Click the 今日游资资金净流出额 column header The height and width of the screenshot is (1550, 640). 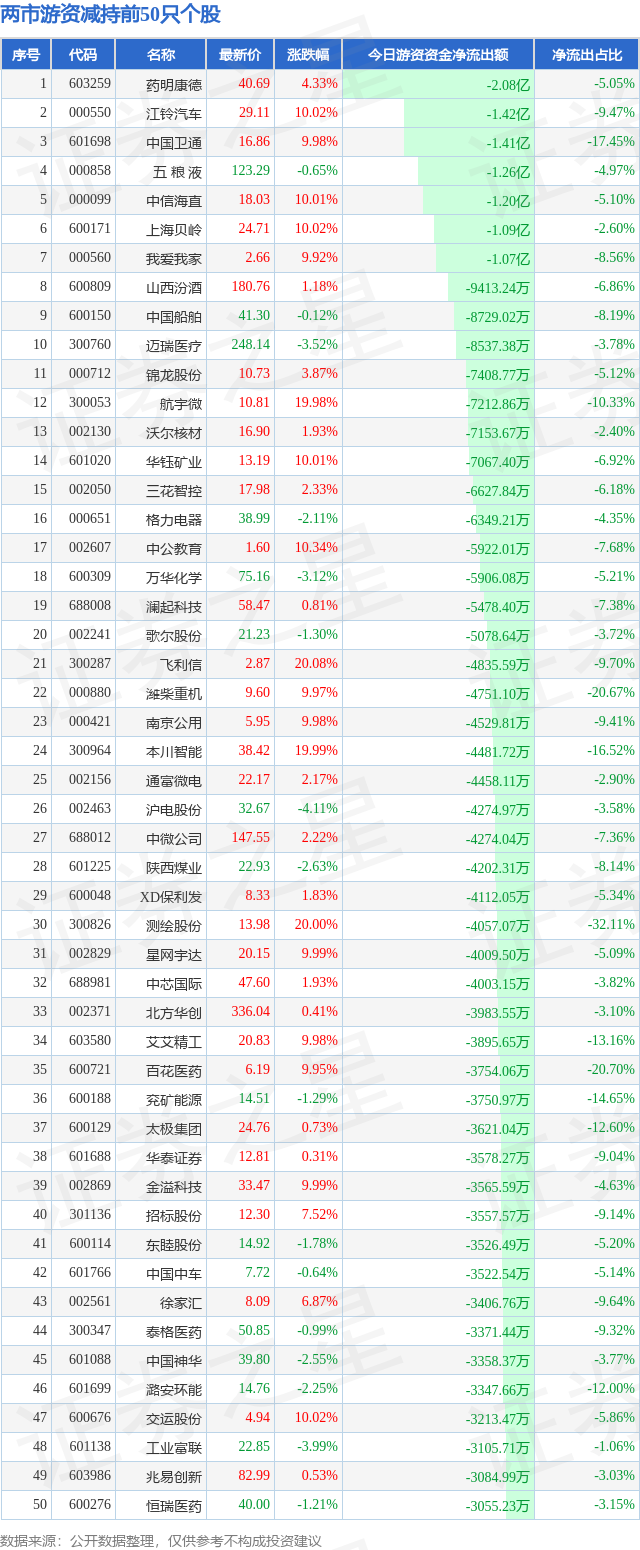click(438, 55)
